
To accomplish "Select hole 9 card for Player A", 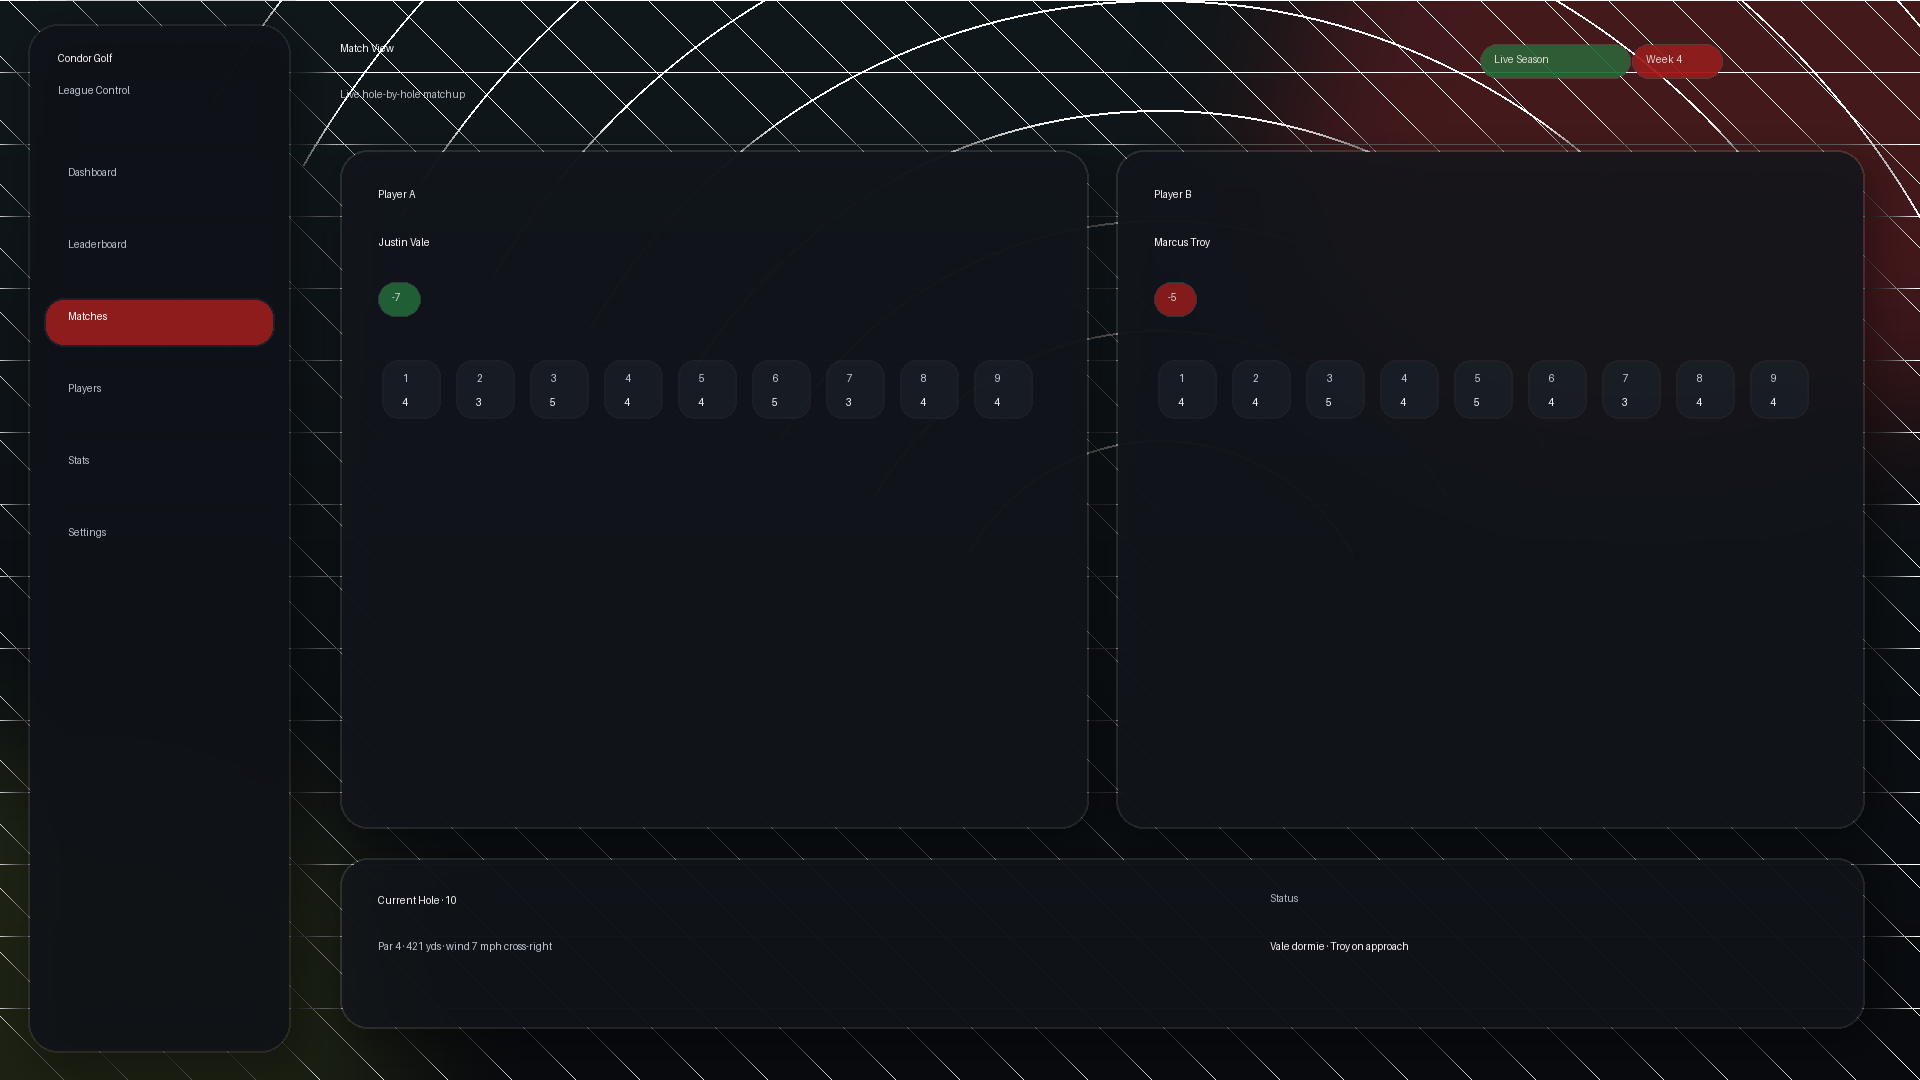I will tap(1003, 389).
